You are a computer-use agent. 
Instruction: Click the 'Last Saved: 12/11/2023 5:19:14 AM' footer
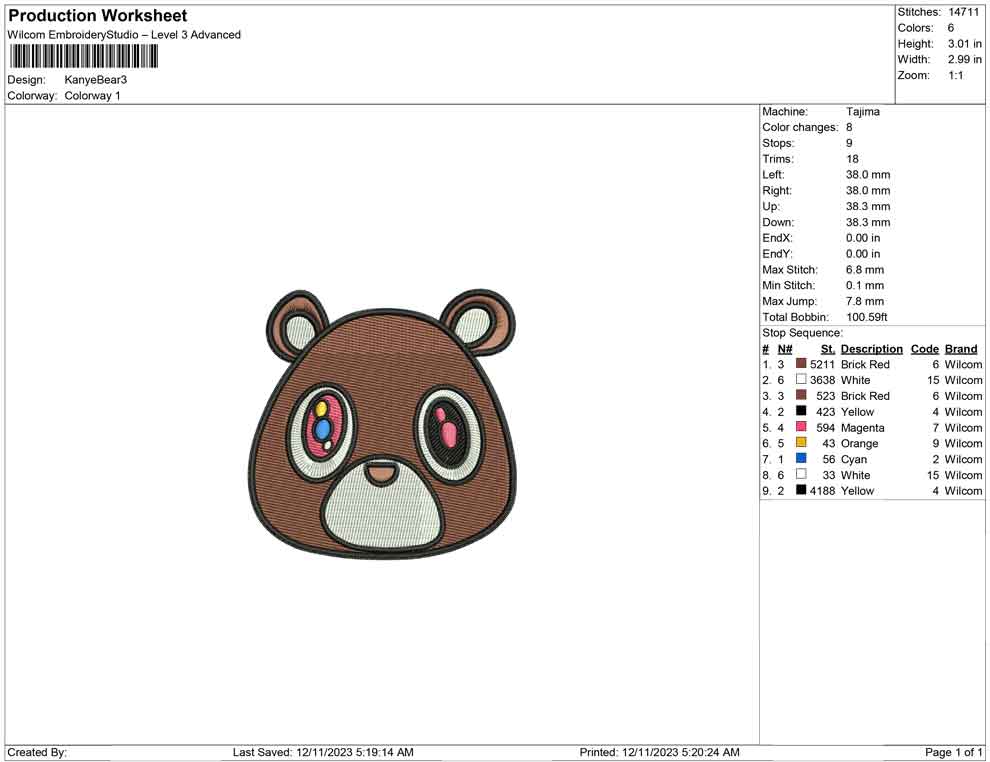(x=323, y=752)
